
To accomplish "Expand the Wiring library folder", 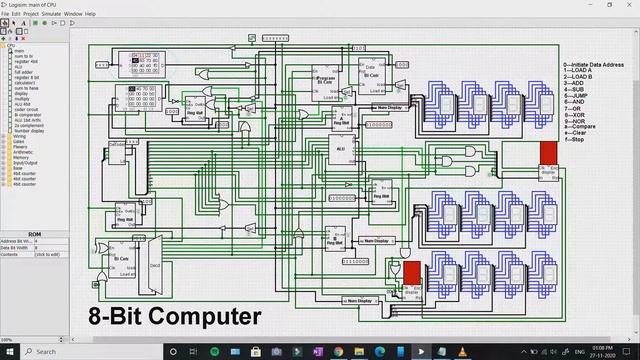I will [3, 136].
